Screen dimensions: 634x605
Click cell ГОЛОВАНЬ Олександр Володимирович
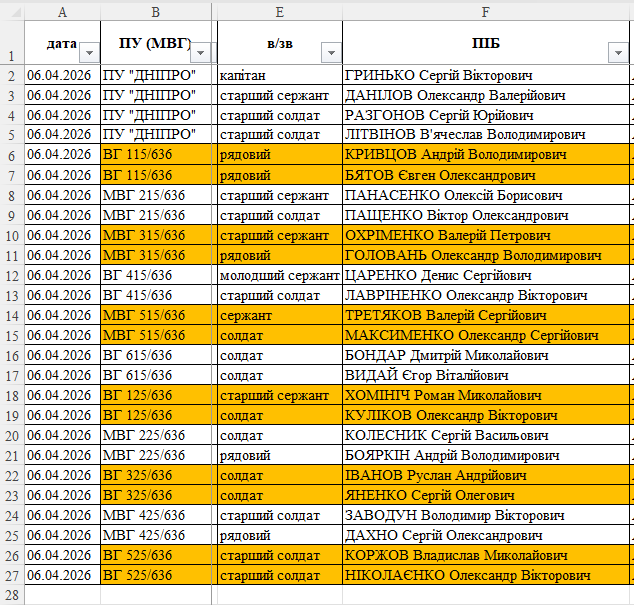(x=486, y=255)
